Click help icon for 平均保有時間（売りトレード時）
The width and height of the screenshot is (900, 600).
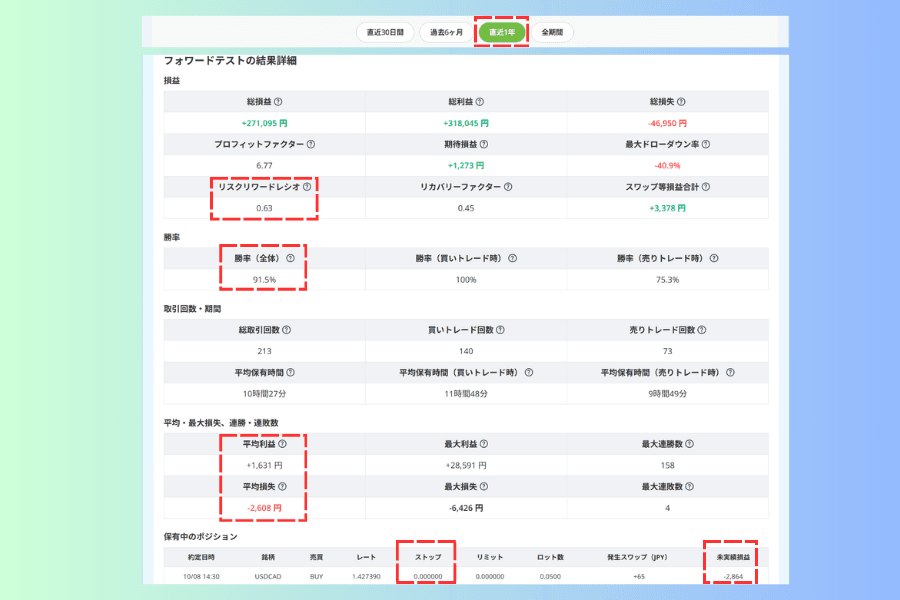pyautogui.click(x=730, y=373)
